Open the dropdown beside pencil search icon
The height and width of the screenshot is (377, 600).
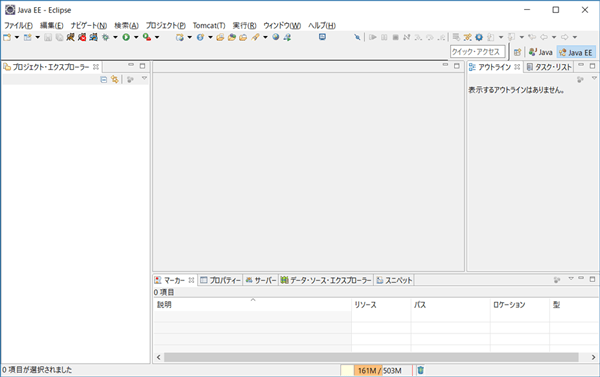265,37
